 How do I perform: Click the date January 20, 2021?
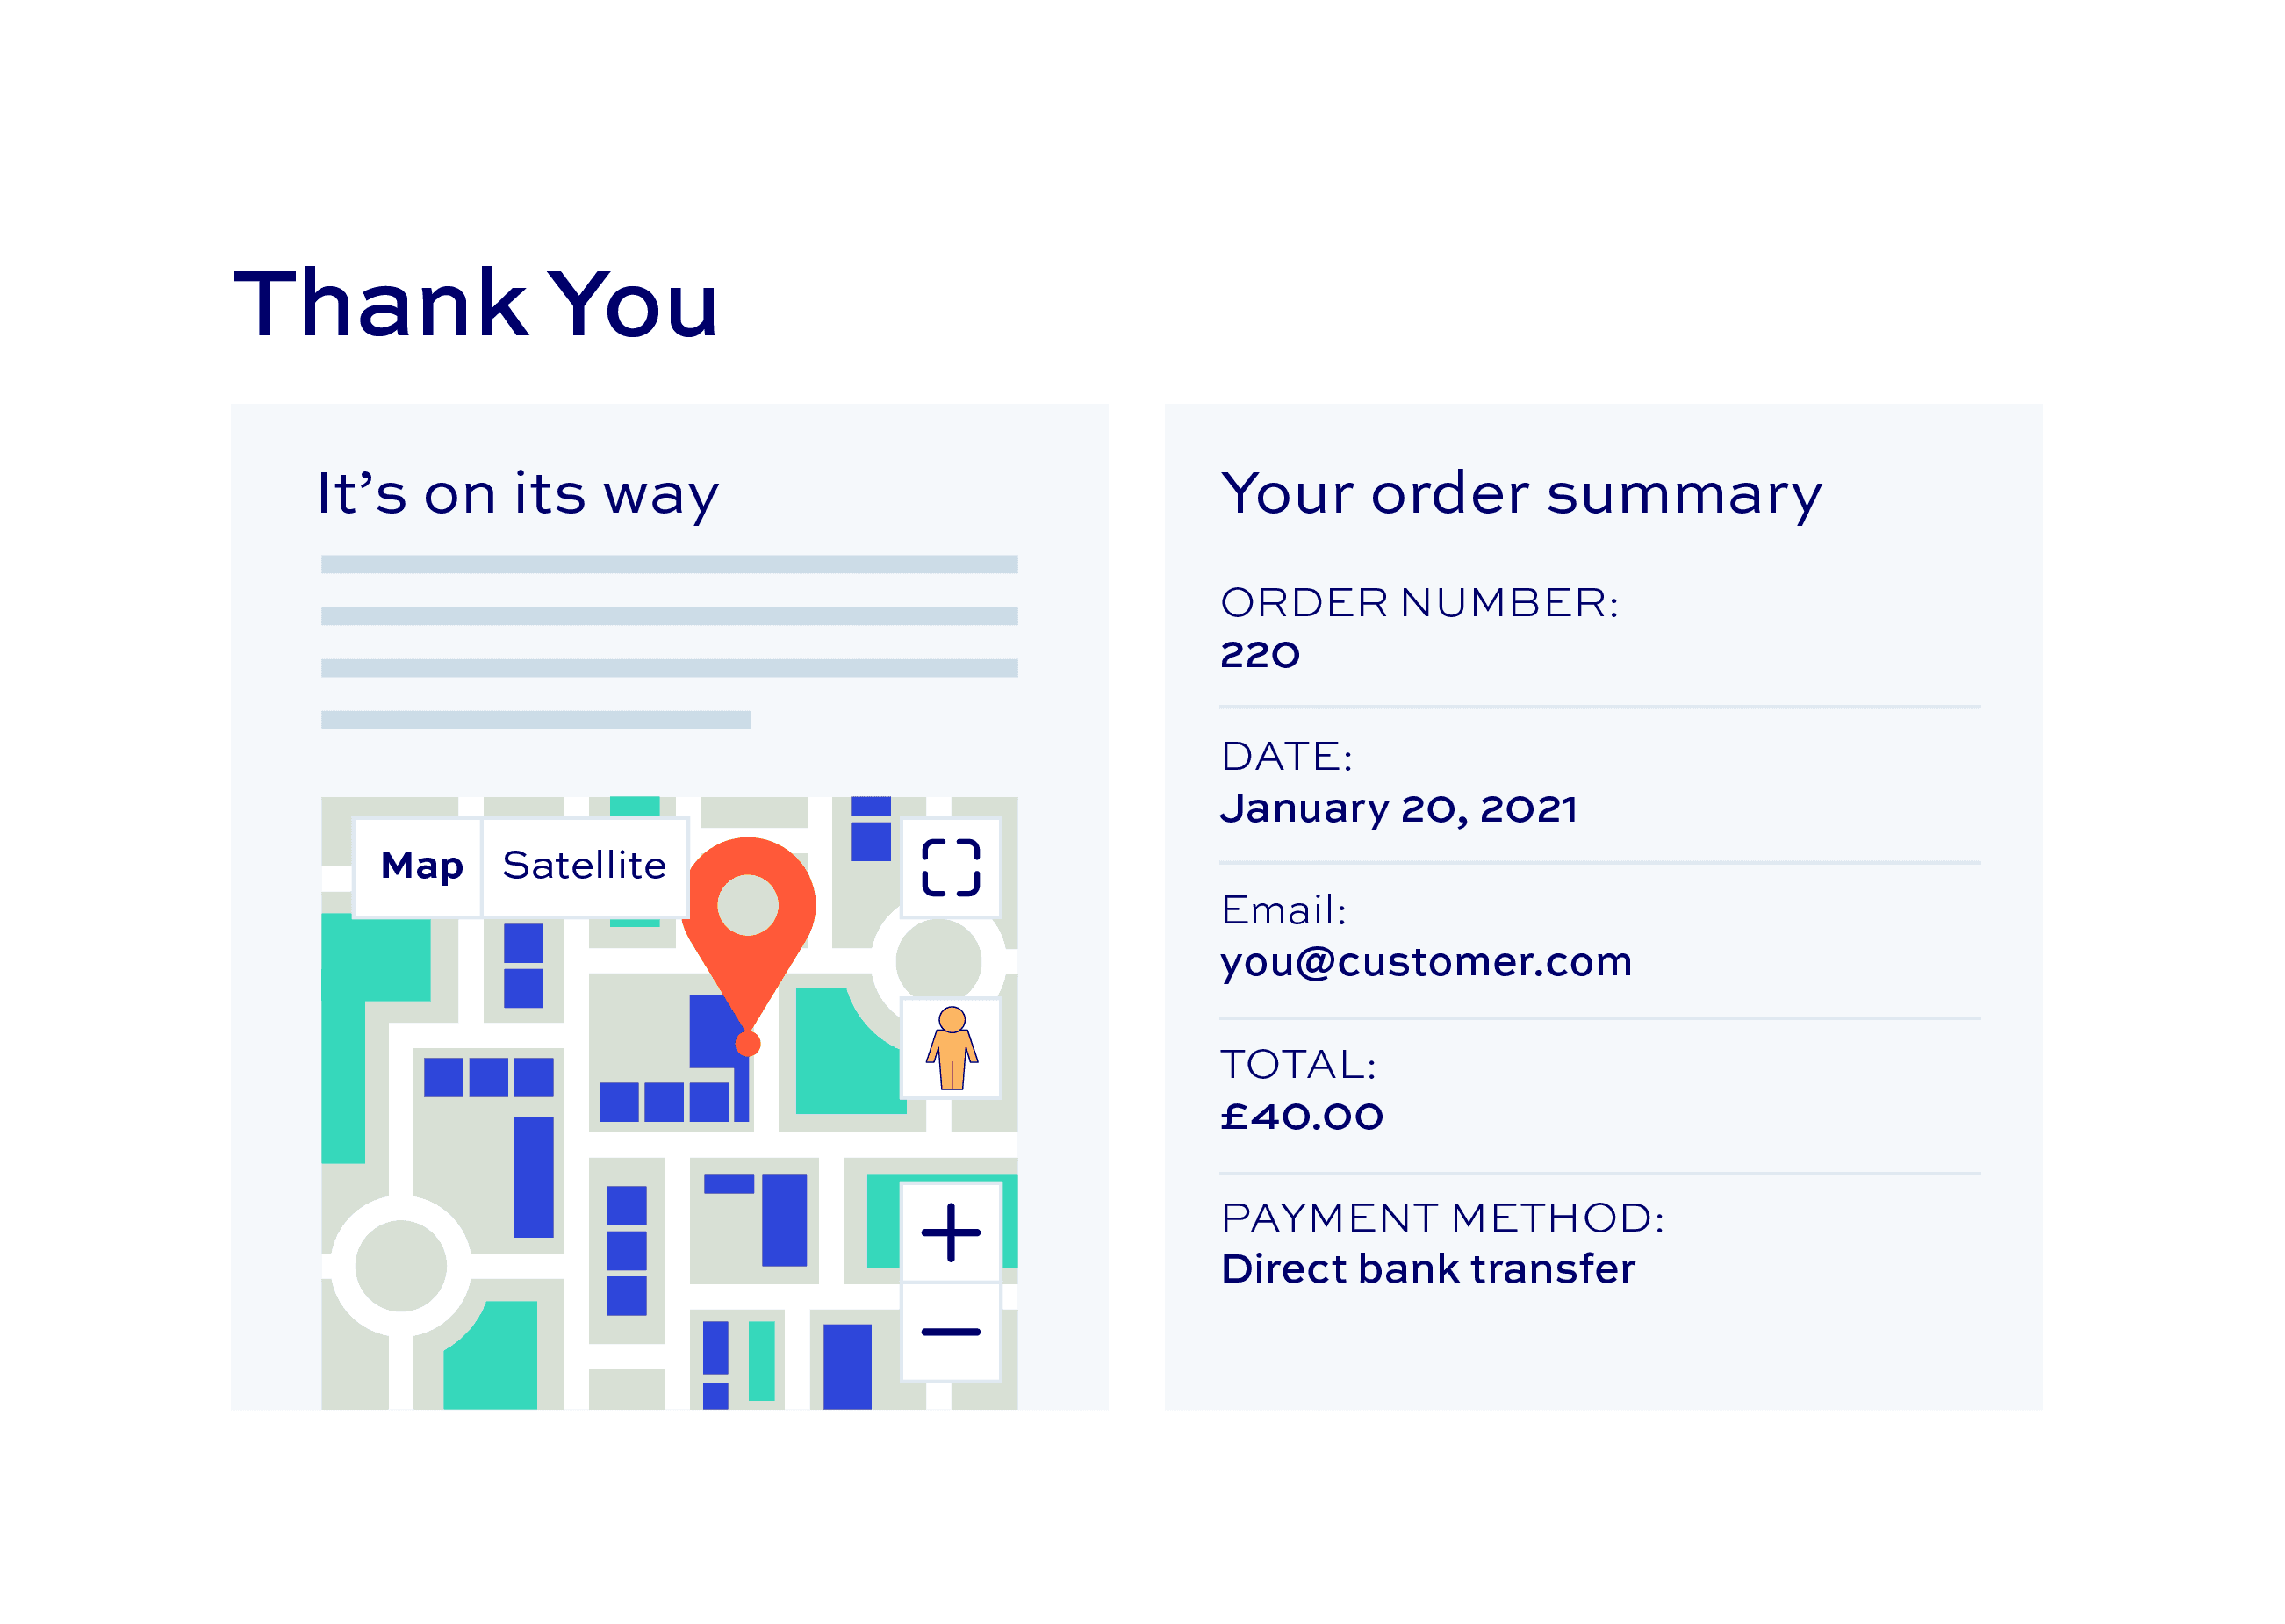pyautogui.click(x=1398, y=809)
